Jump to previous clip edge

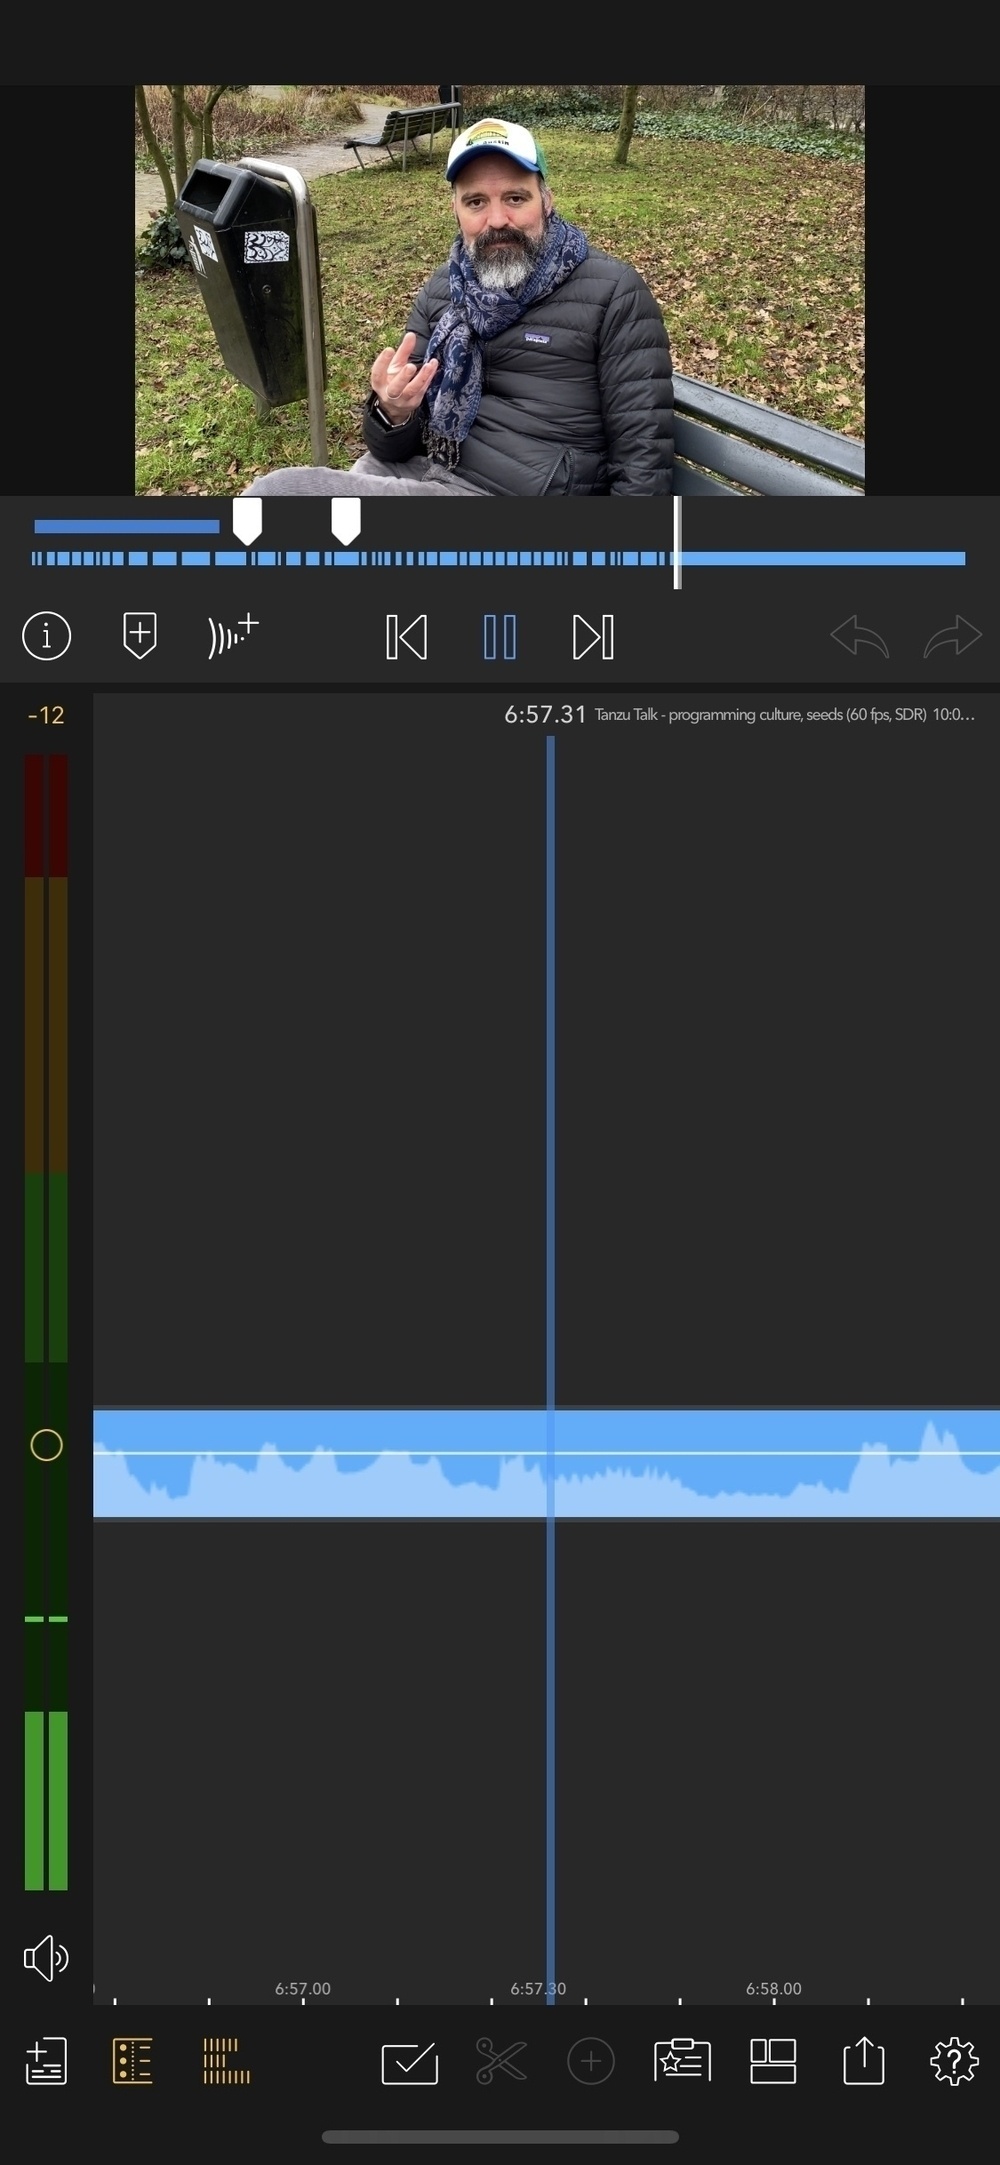[x=406, y=637]
